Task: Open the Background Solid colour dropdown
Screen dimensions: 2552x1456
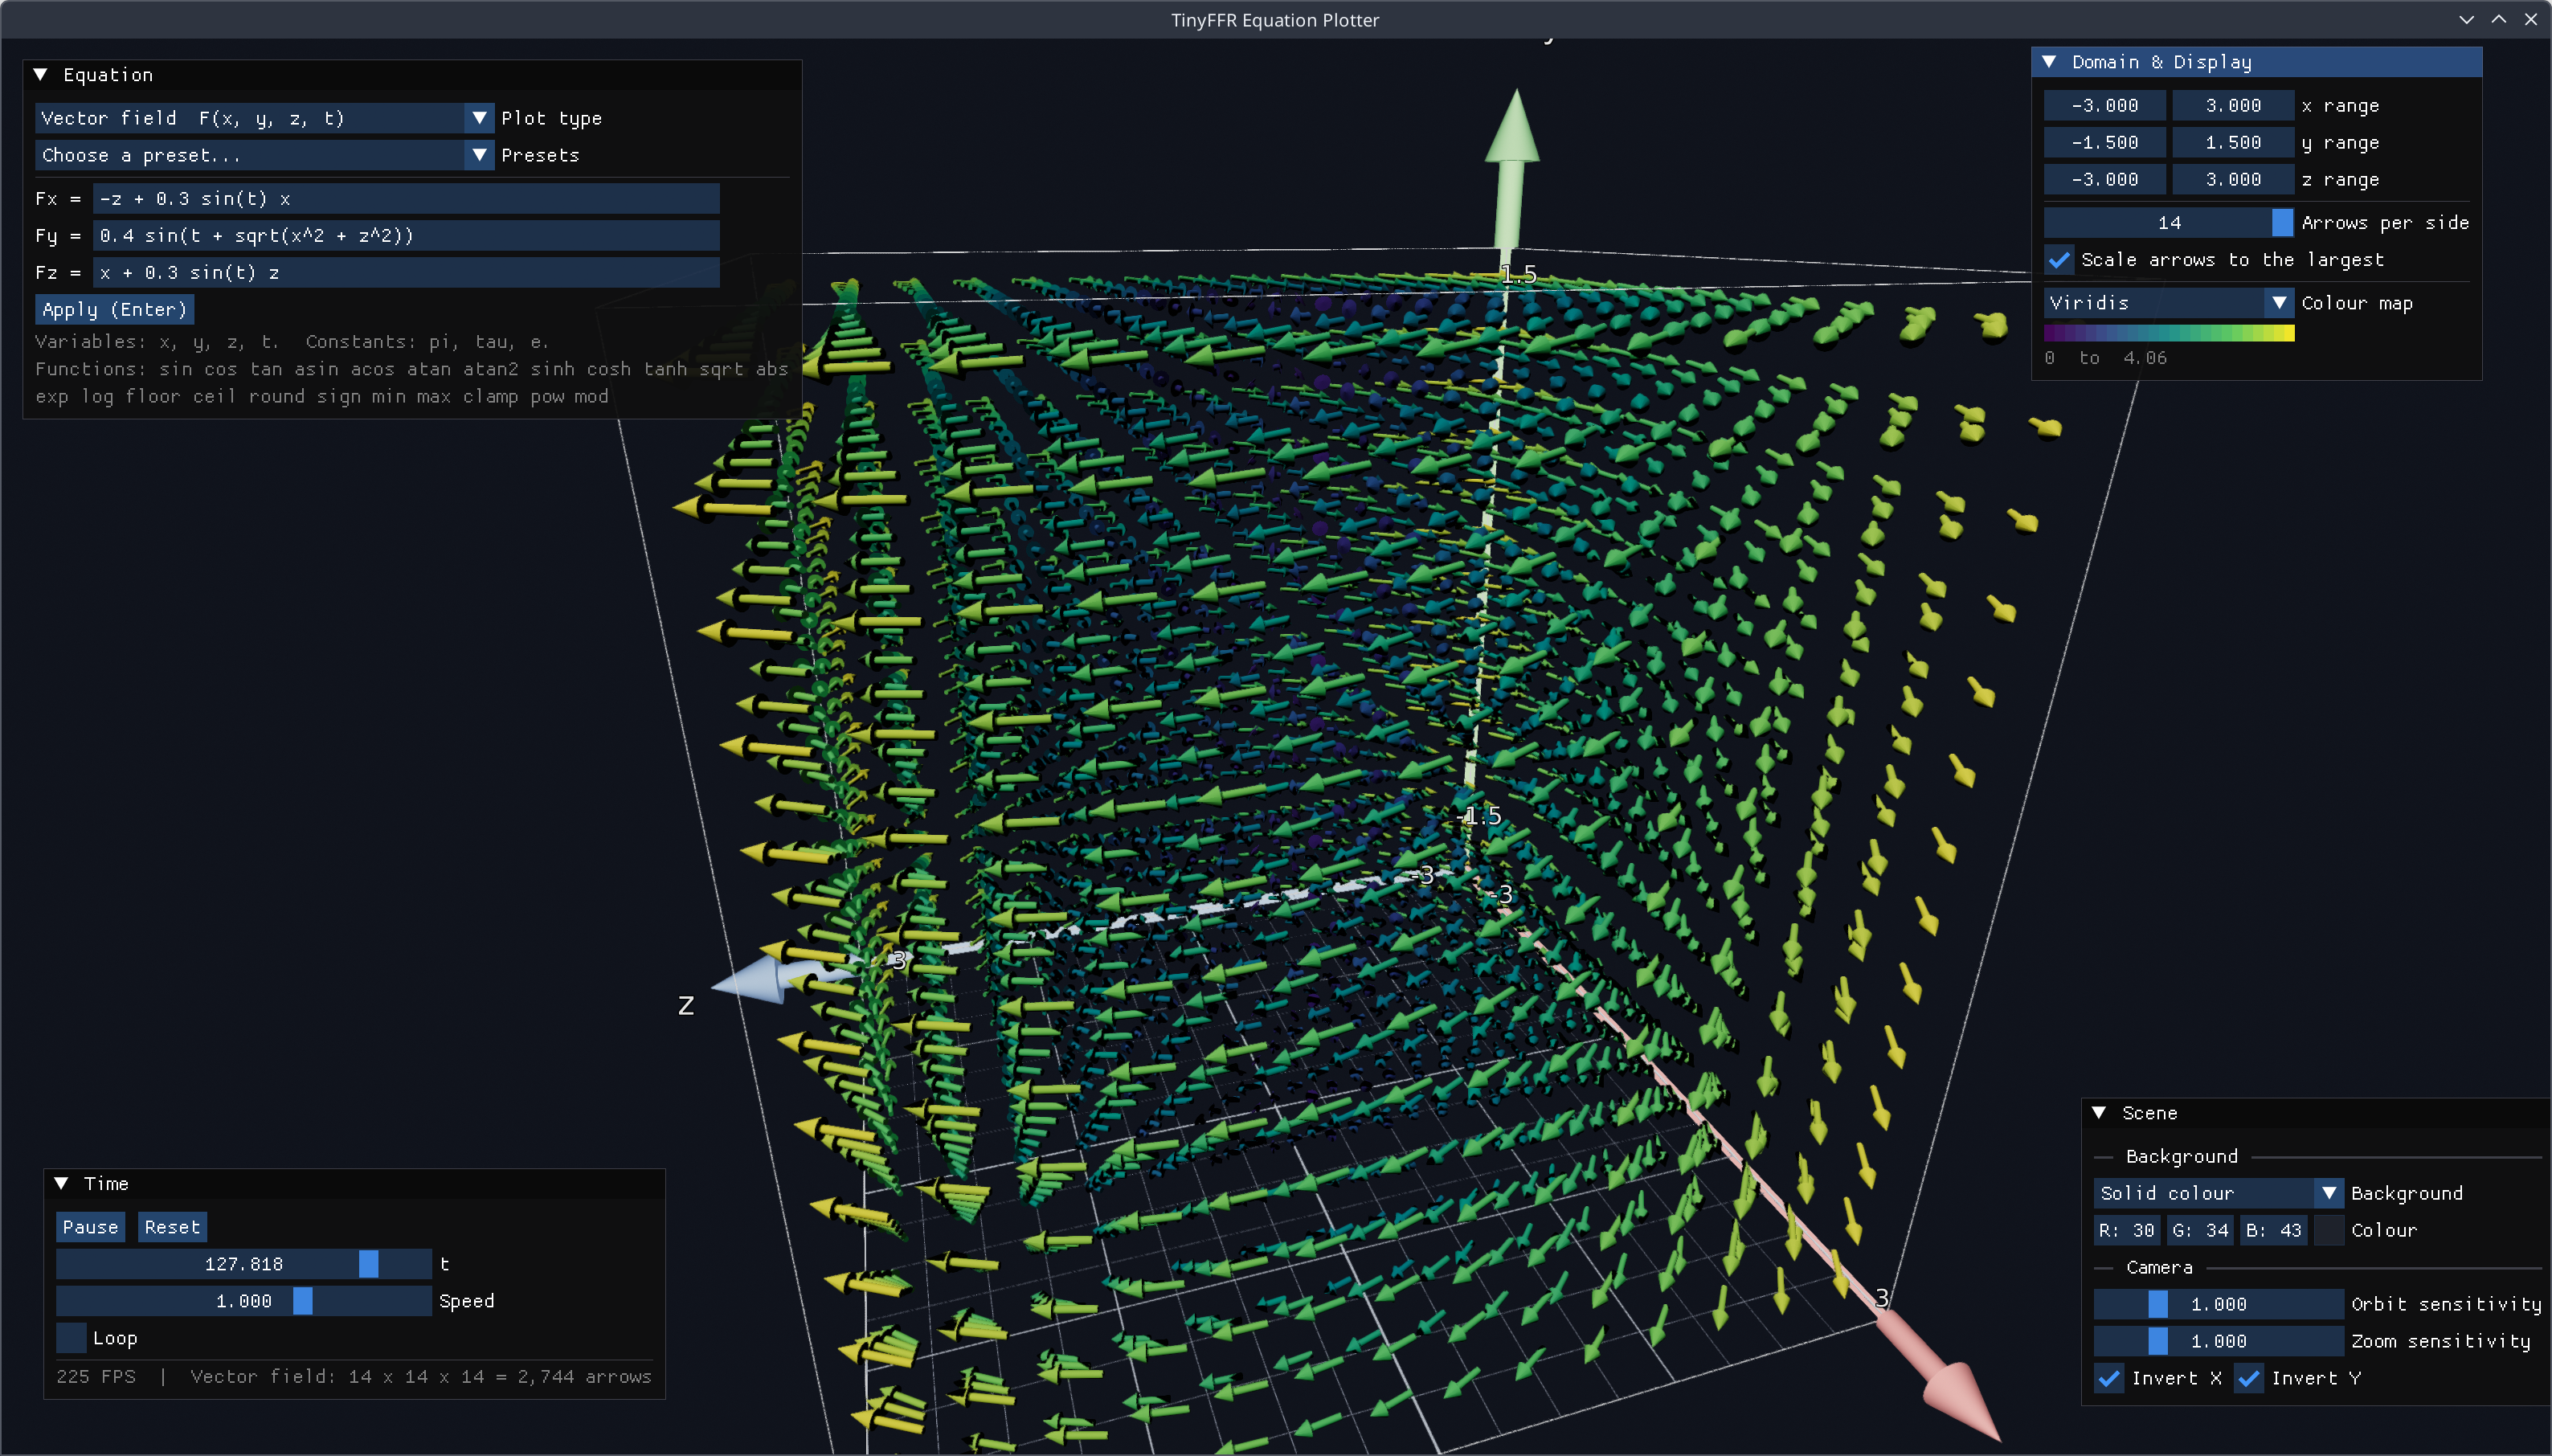Action: pyautogui.click(x=2218, y=1193)
